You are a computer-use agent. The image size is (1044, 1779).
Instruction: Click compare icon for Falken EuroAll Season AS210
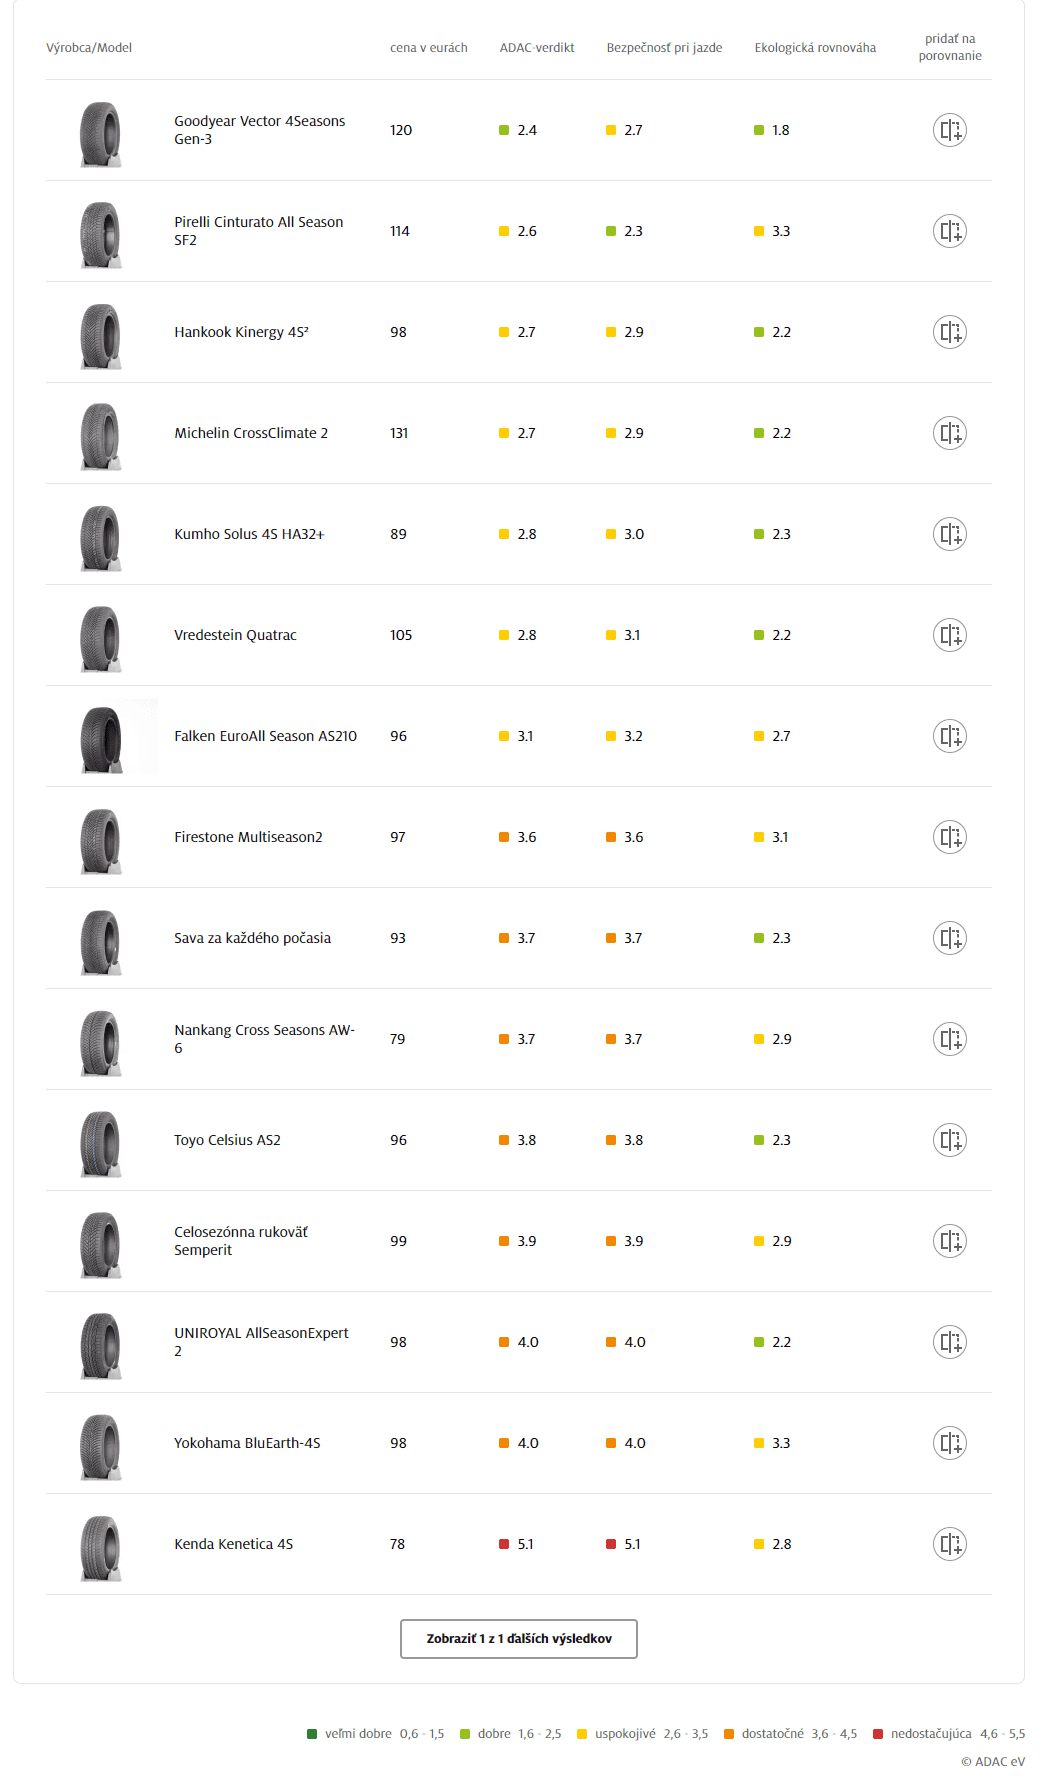(949, 736)
